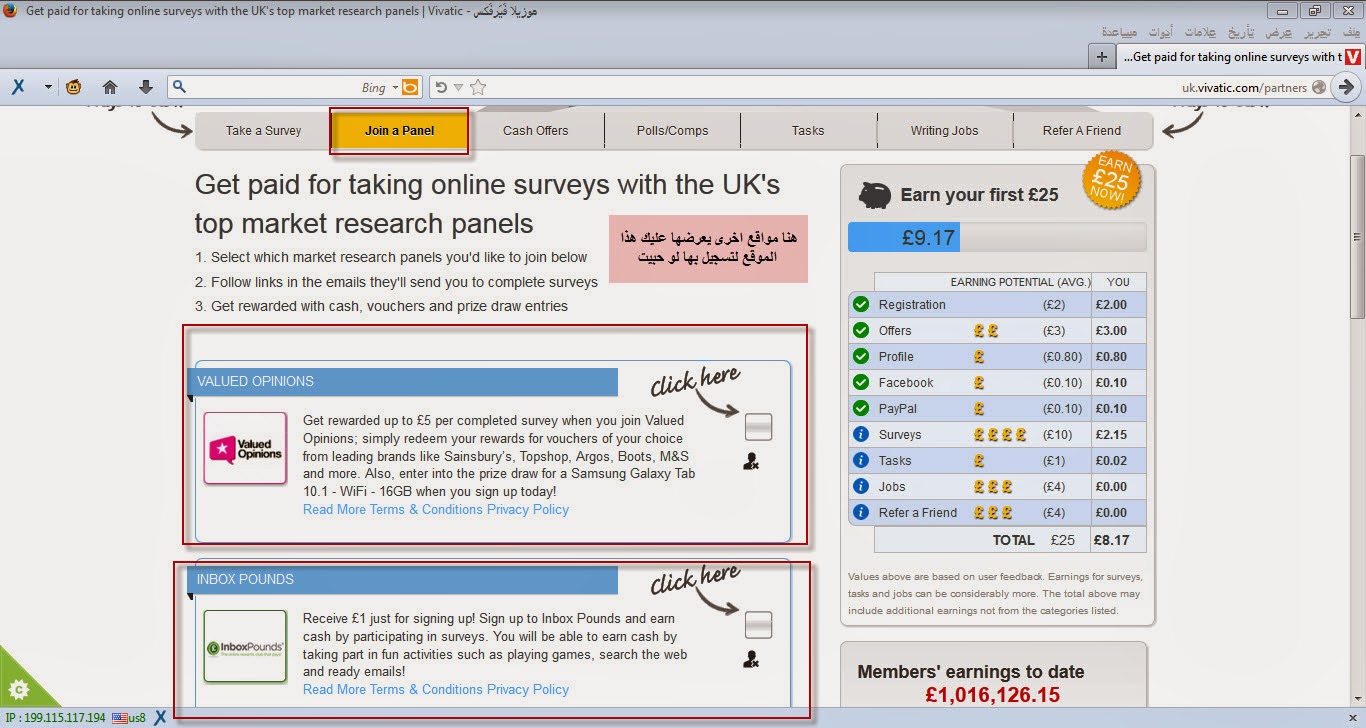The width and height of the screenshot is (1366, 728).
Task: Click the US flag us8 status bar entry
Action: (x=129, y=718)
